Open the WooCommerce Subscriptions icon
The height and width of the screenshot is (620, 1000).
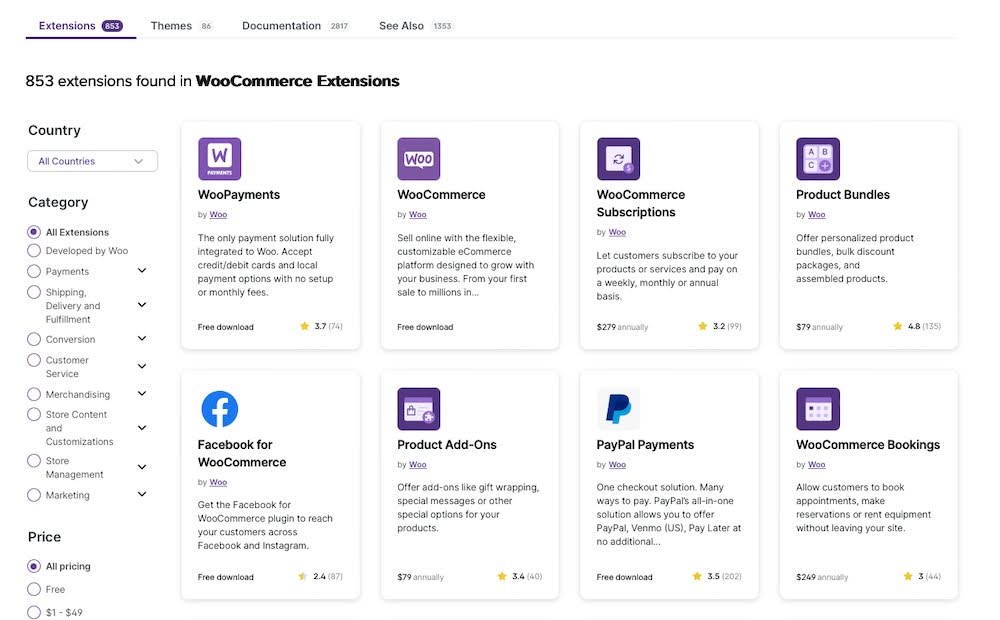pos(618,159)
